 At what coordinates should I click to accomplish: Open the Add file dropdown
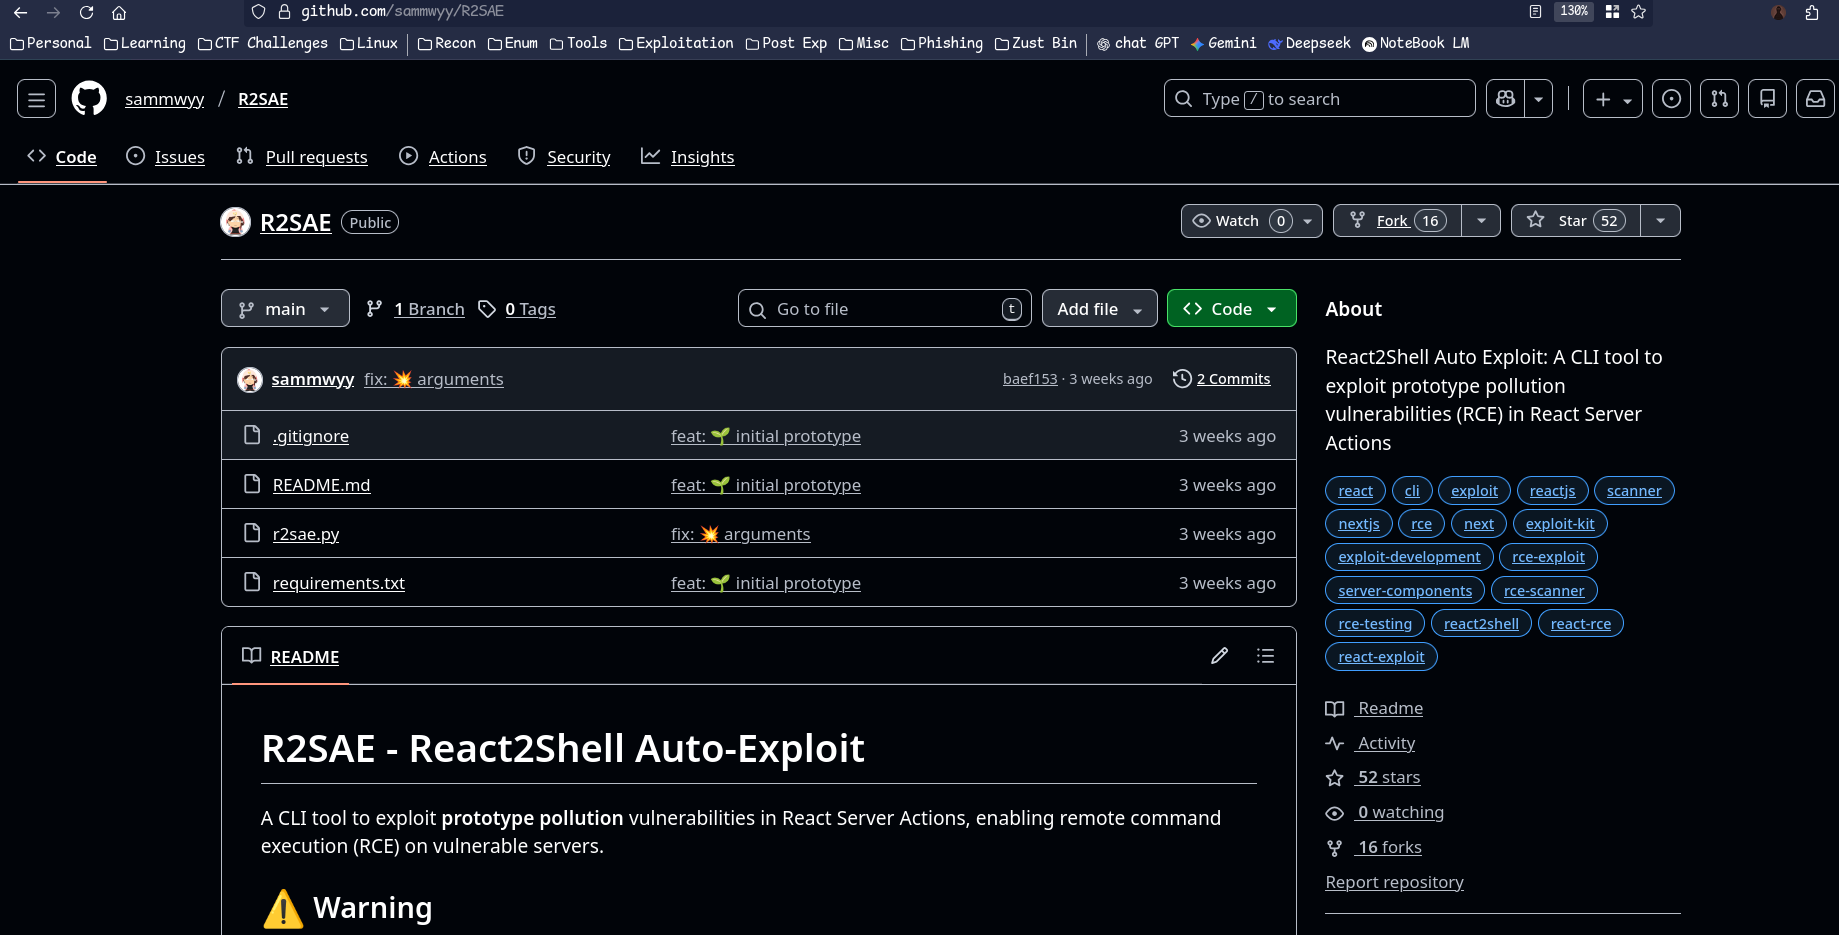coord(1100,308)
